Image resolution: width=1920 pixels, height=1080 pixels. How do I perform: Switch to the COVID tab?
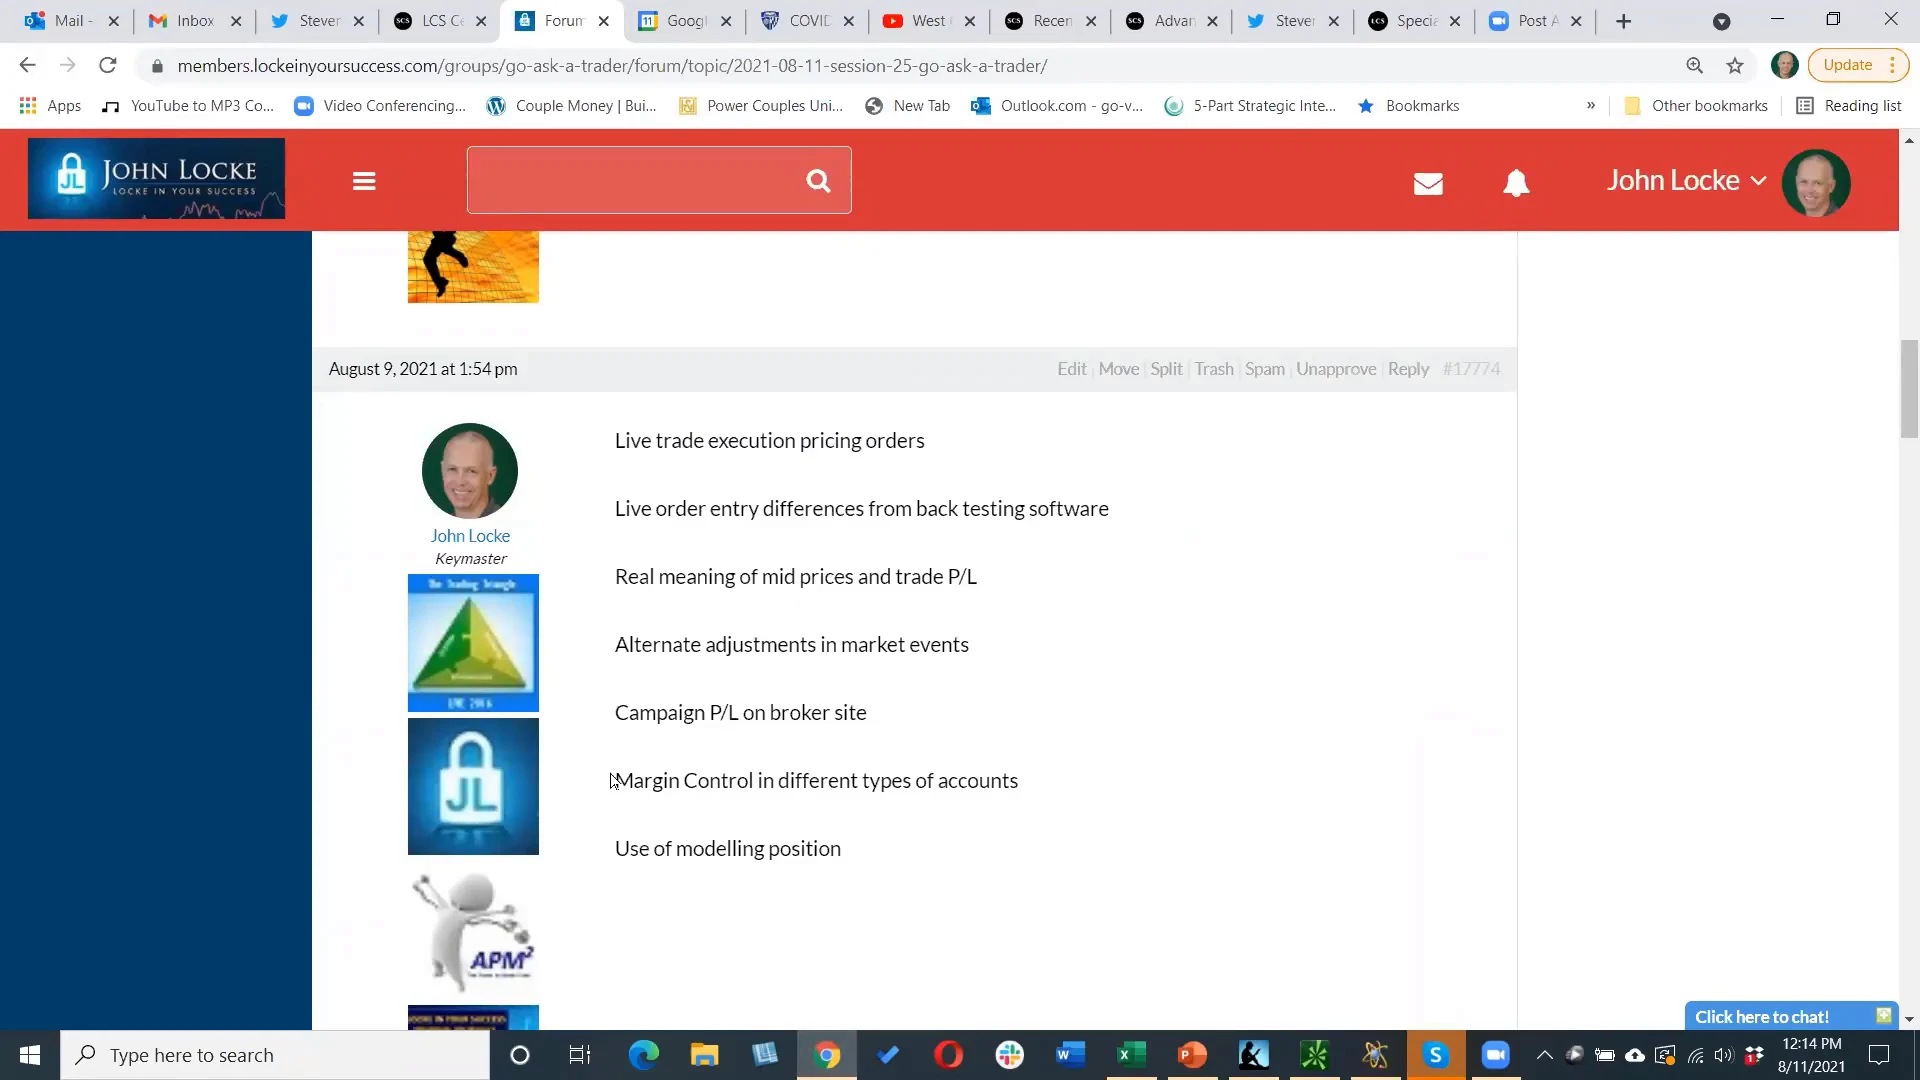coord(808,21)
